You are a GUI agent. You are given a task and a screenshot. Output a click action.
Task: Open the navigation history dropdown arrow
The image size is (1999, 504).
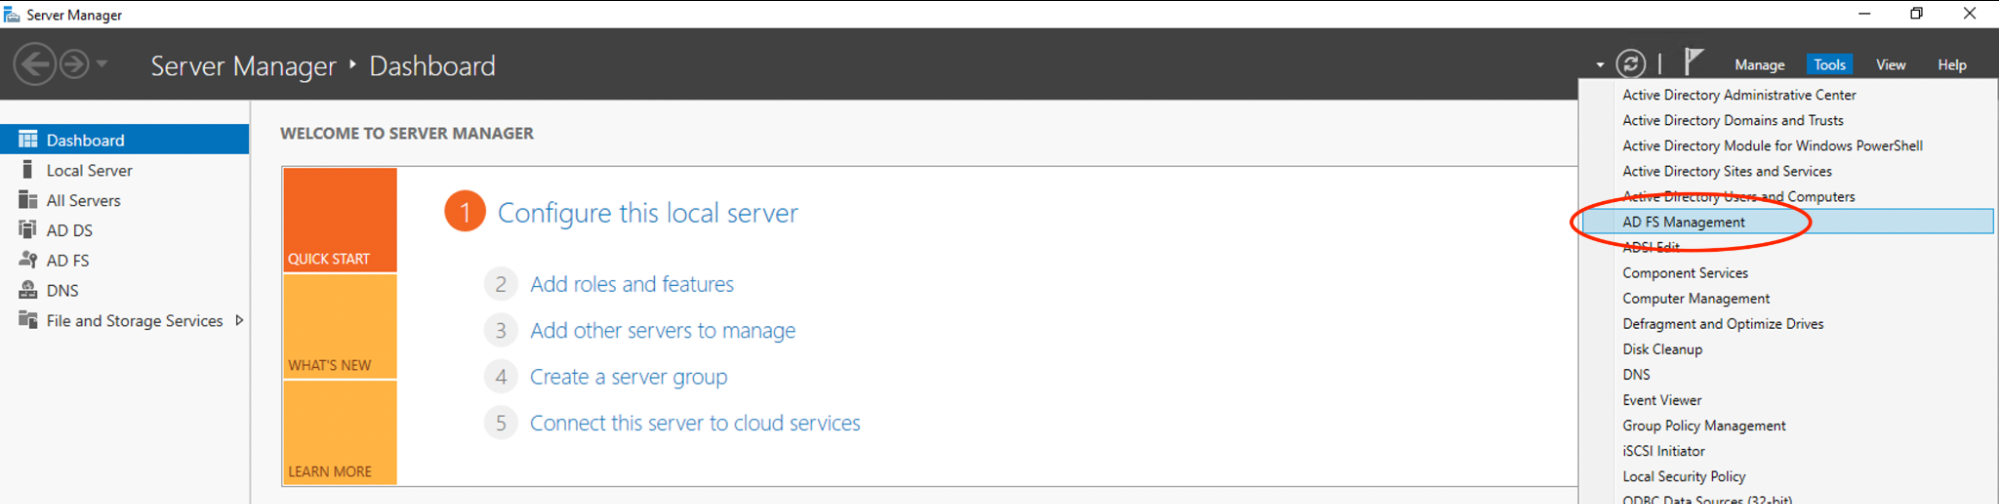102,65
